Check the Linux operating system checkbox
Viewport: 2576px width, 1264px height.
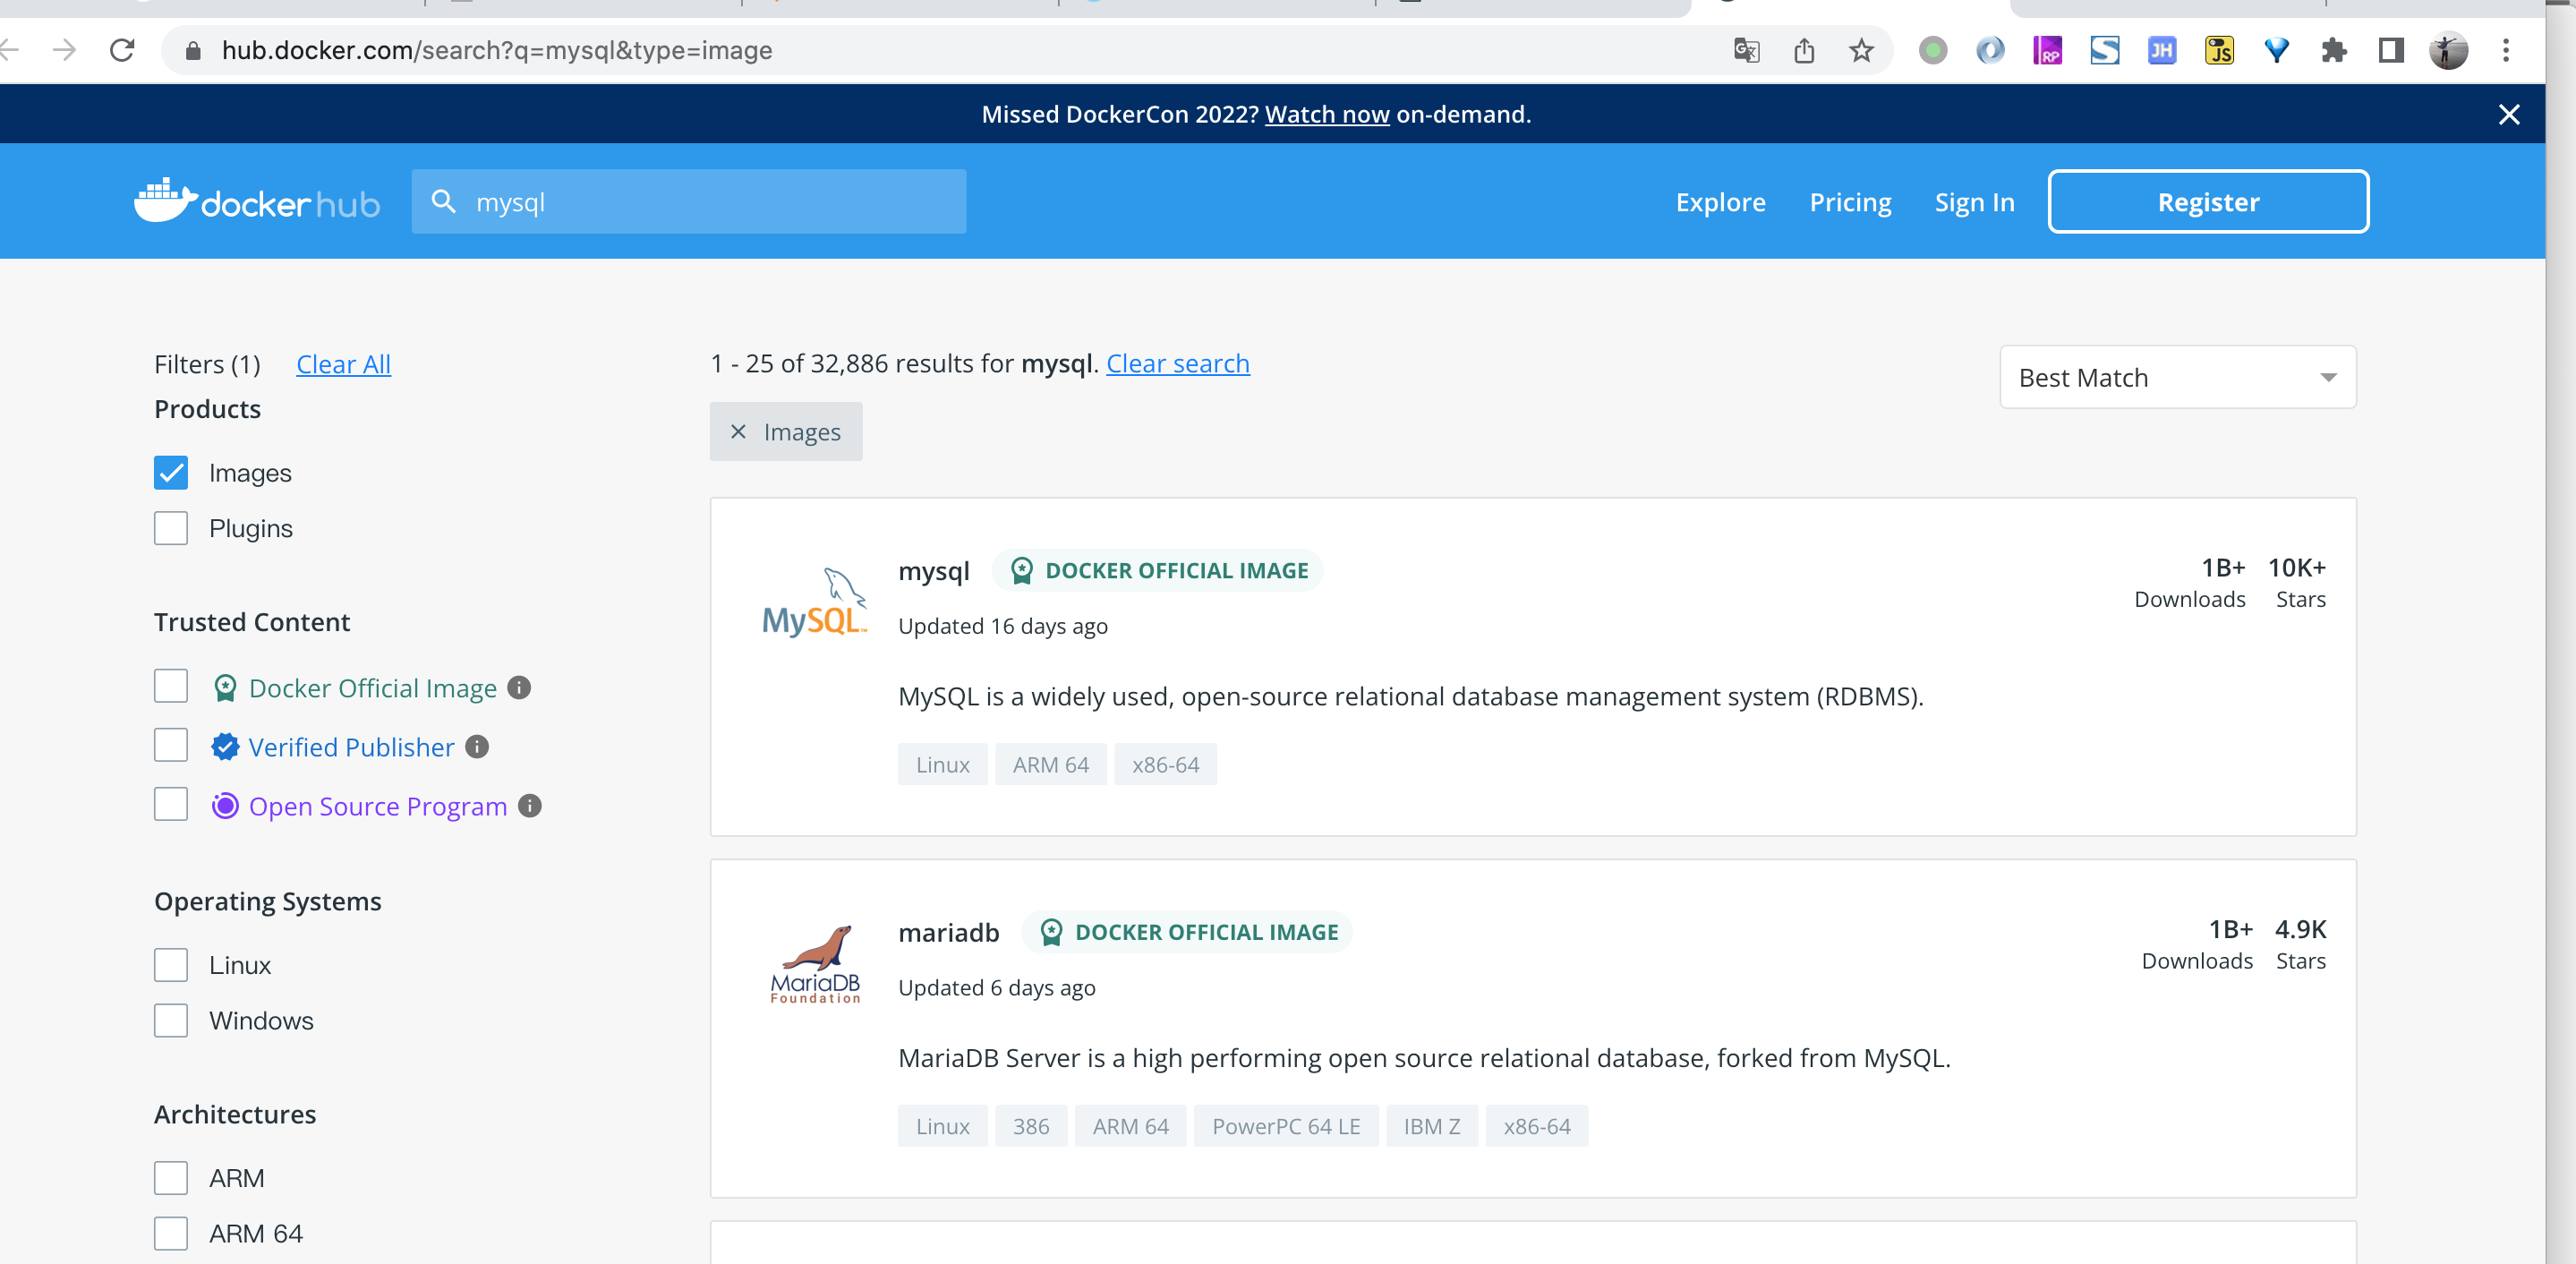(x=171, y=965)
